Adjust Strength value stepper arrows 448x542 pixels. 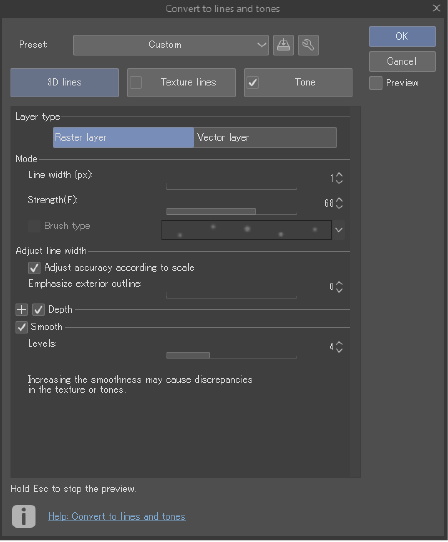(x=339, y=203)
